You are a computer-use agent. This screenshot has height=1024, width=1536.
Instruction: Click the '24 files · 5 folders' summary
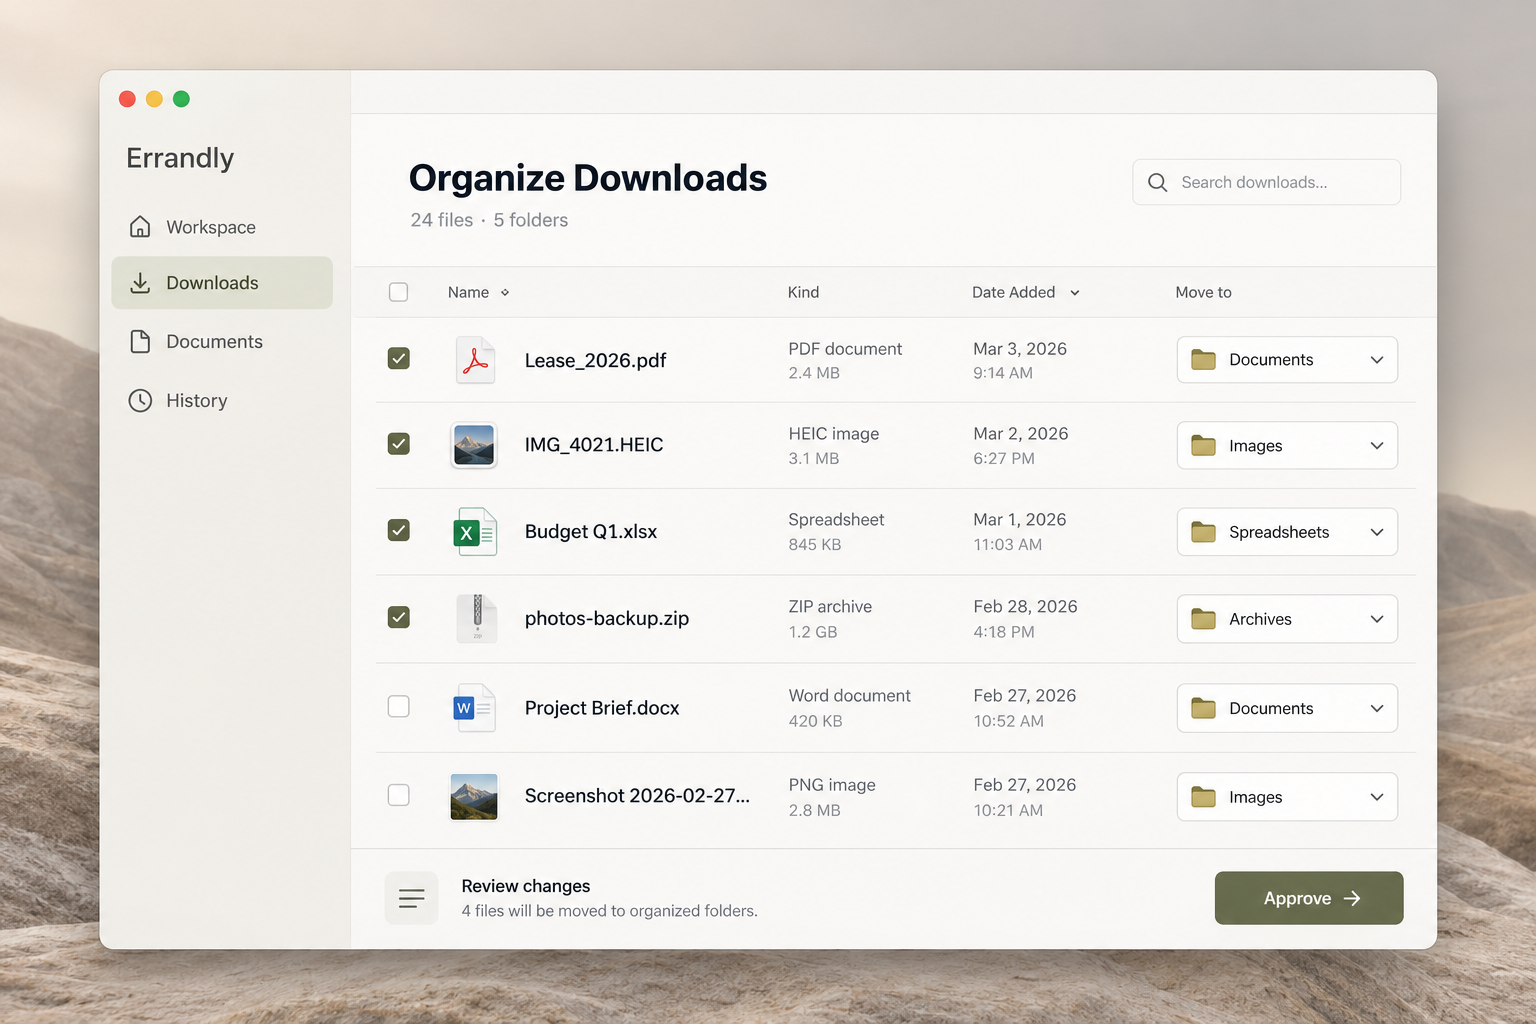pos(489,220)
